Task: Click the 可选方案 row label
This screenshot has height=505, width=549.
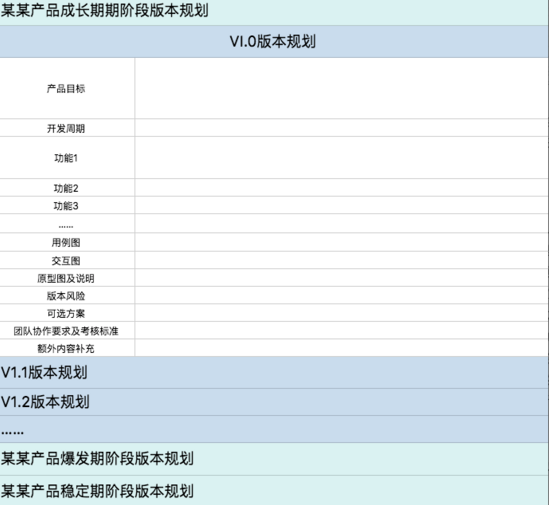Action: tap(67, 313)
